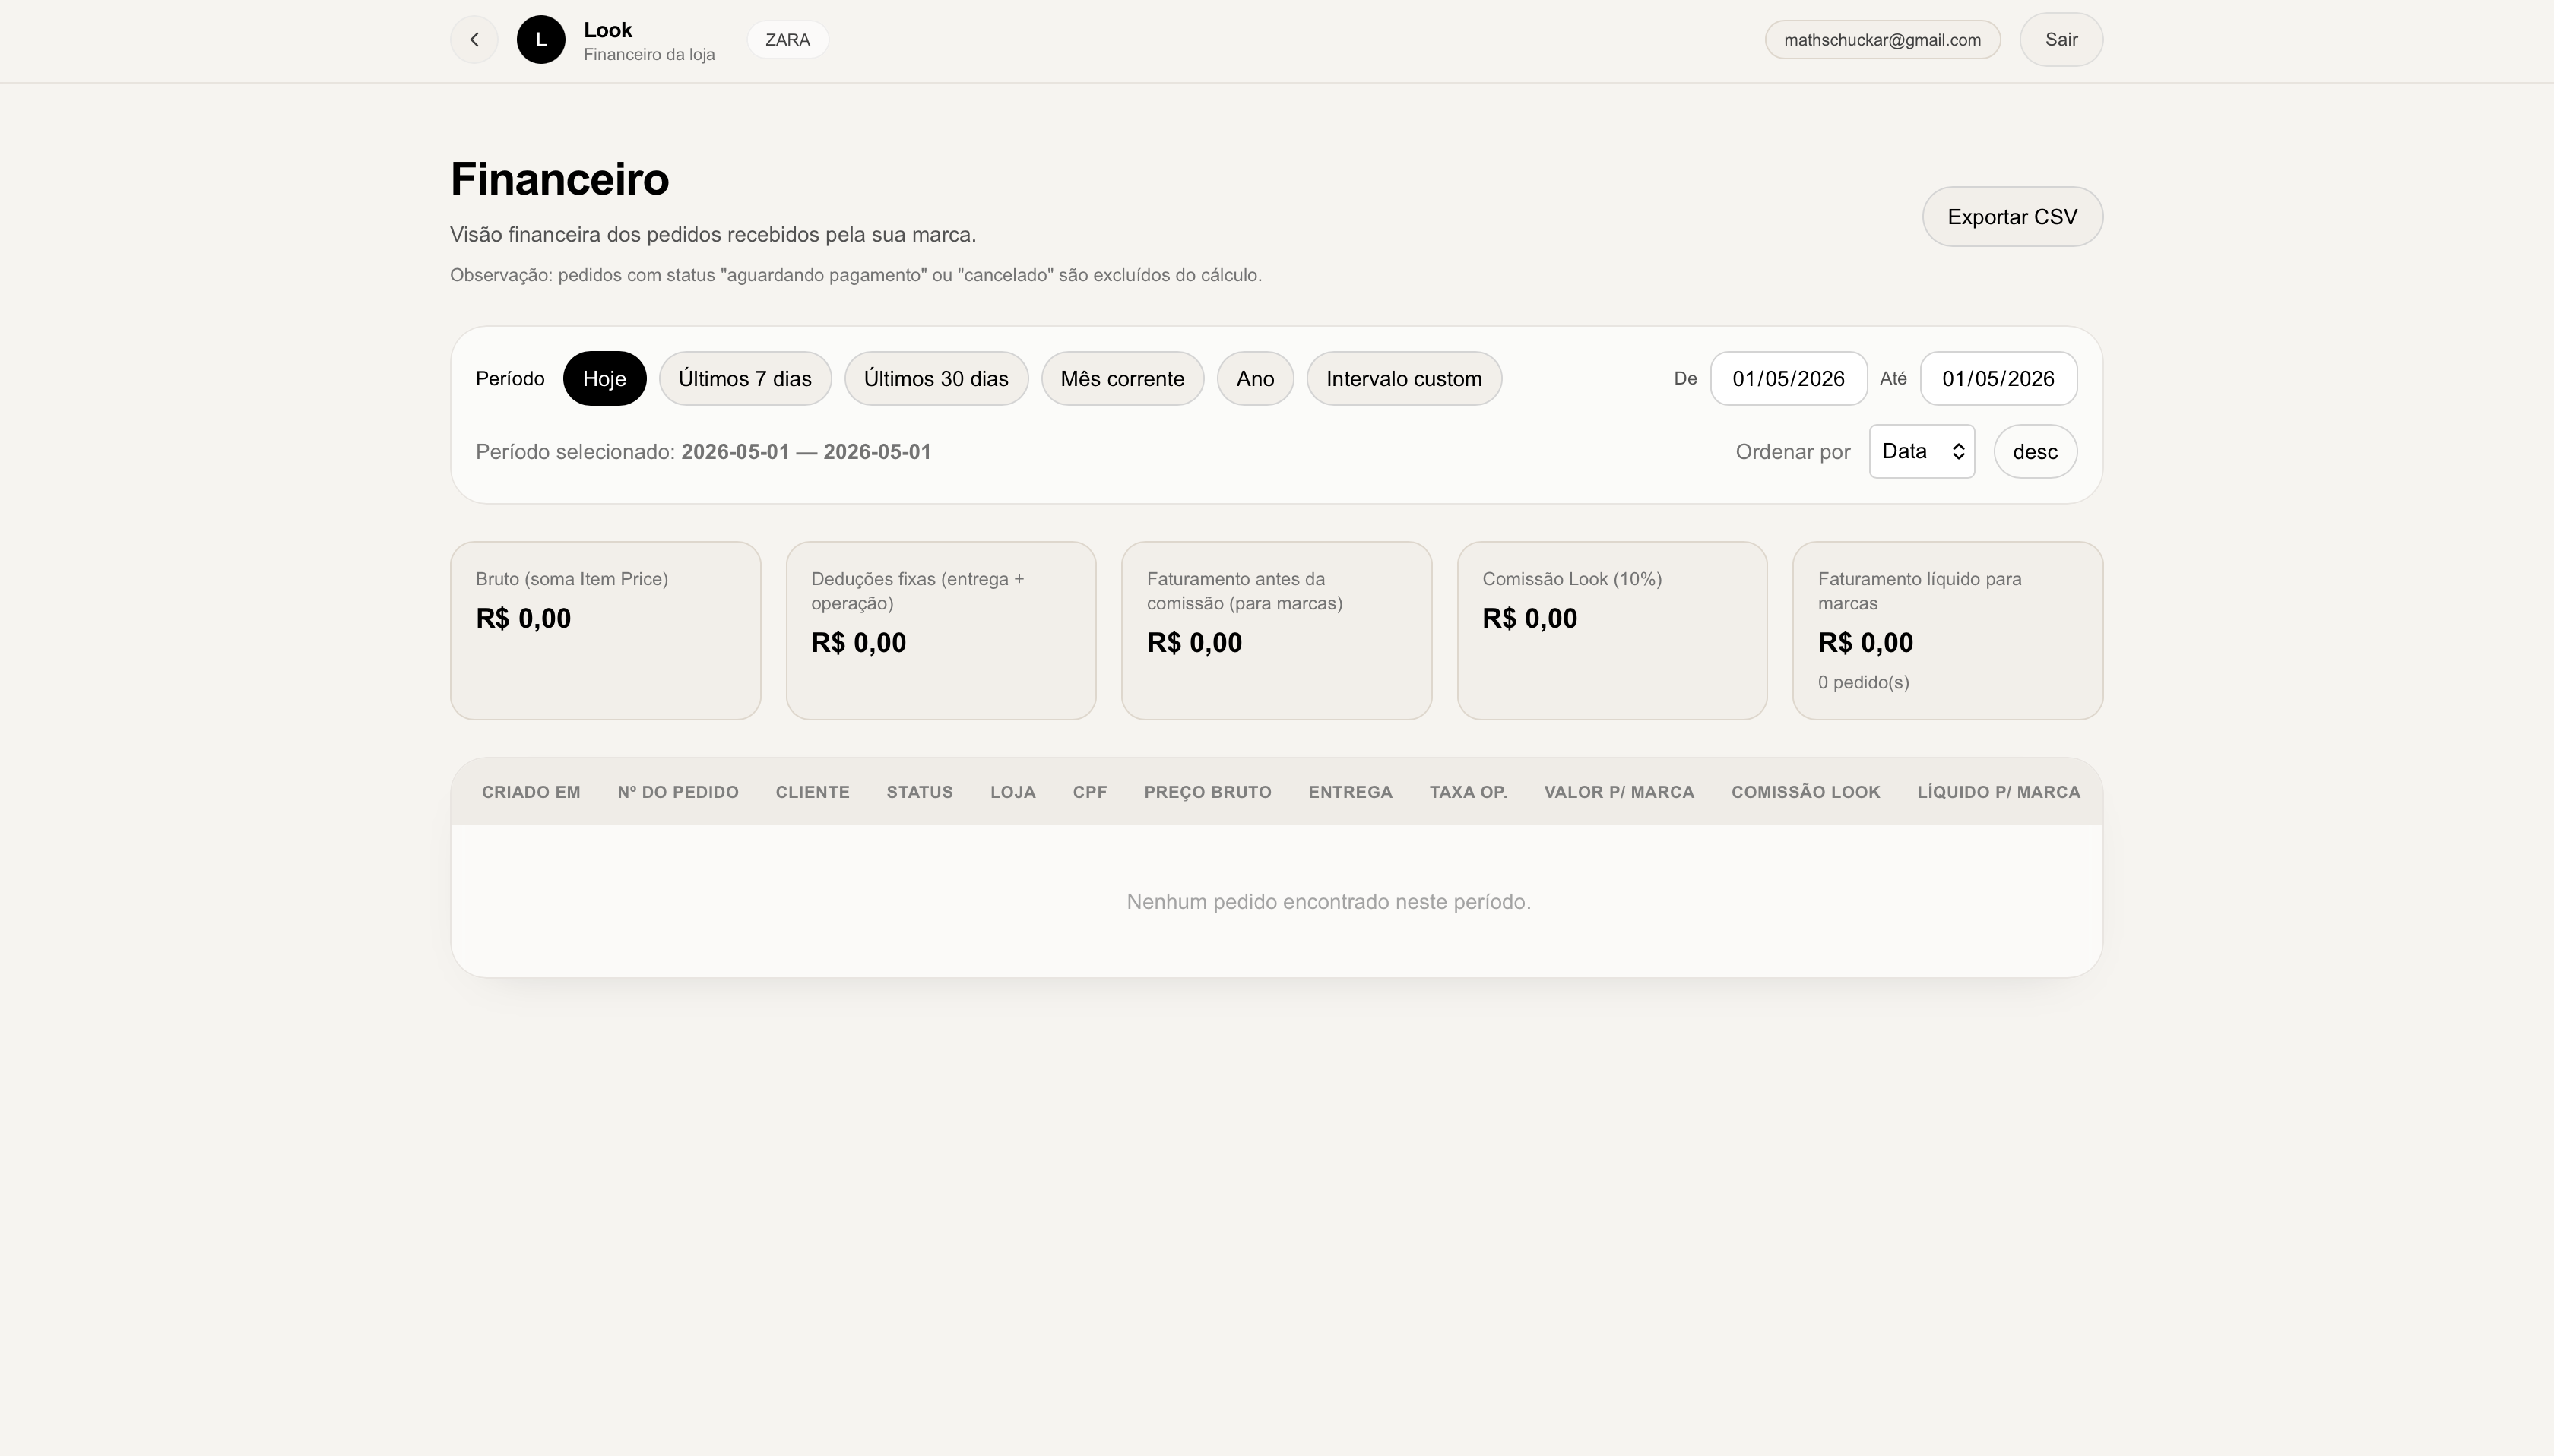Image resolution: width=2554 pixels, height=1456 pixels.
Task: Click the '0 pedido(s)' count text
Action: point(1863,683)
